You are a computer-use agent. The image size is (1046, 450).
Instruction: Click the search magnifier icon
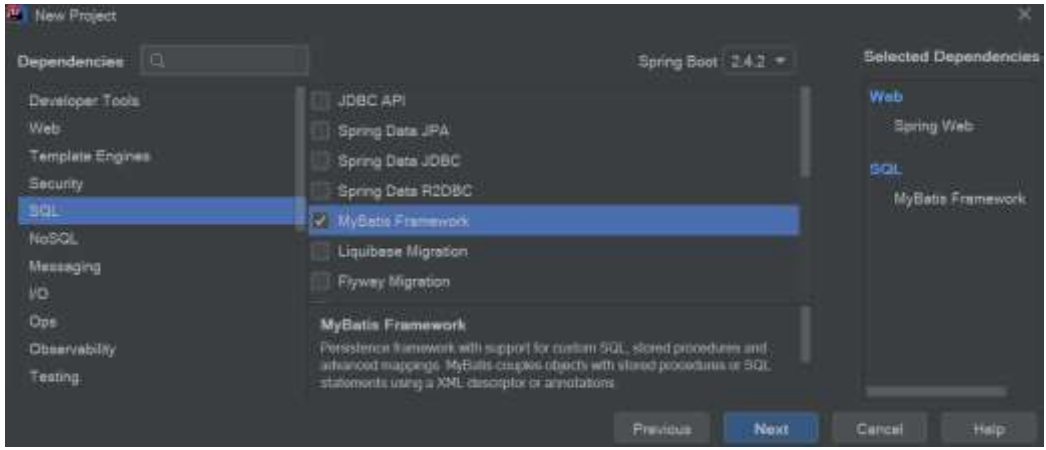tap(158, 61)
